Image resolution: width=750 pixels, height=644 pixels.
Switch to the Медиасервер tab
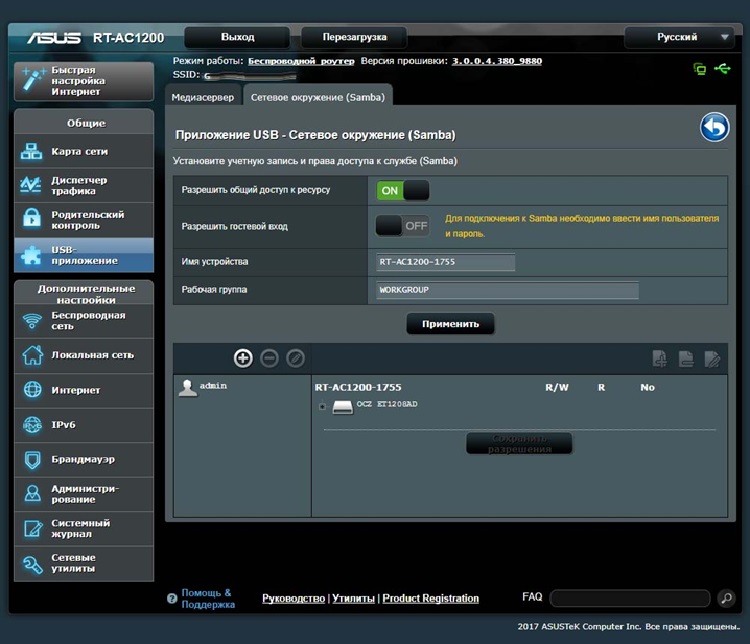(x=203, y=97)
